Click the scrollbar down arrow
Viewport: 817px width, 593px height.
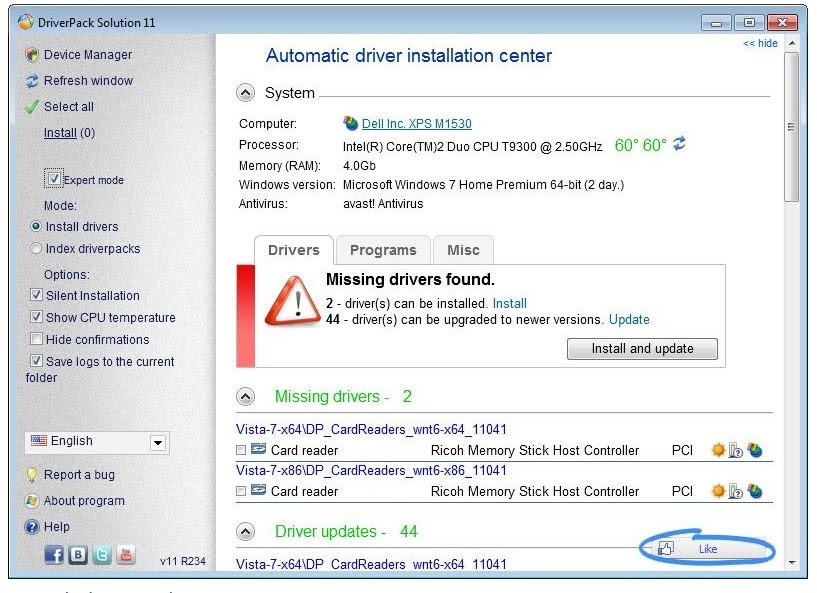[x=792, y=563]
